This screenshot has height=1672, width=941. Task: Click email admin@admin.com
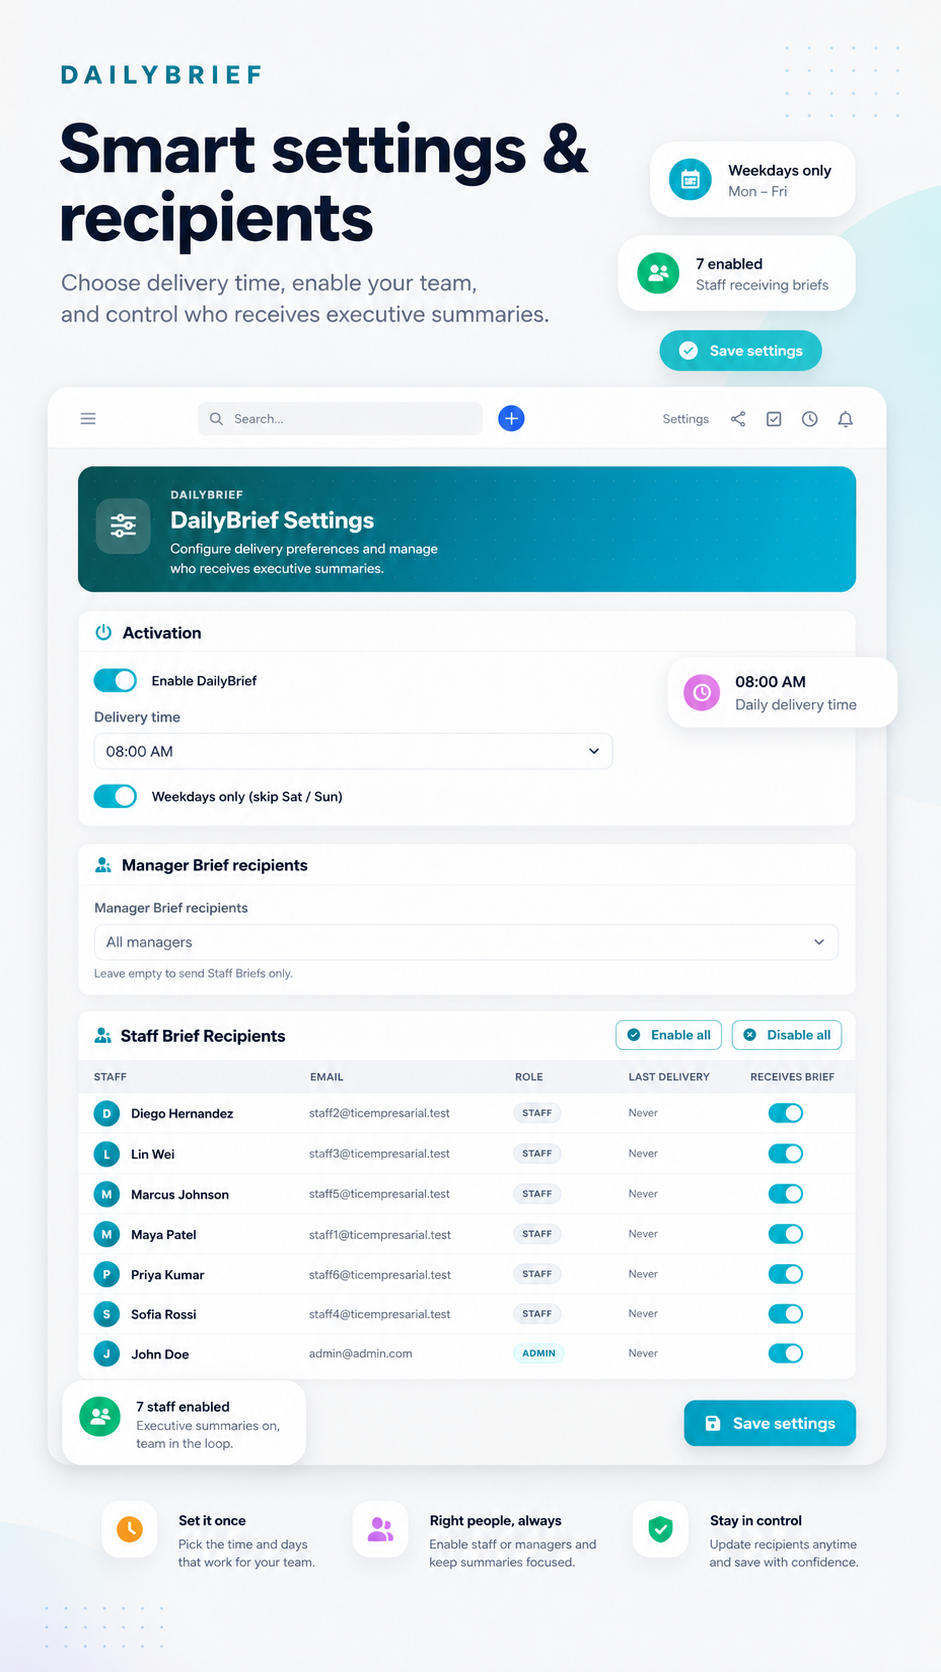[360, 1353]
